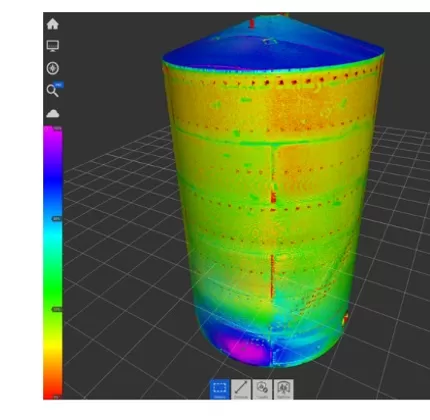Screen dimensions: 430x420
Task: Go to the Home view icon
Action: (53, 24)
